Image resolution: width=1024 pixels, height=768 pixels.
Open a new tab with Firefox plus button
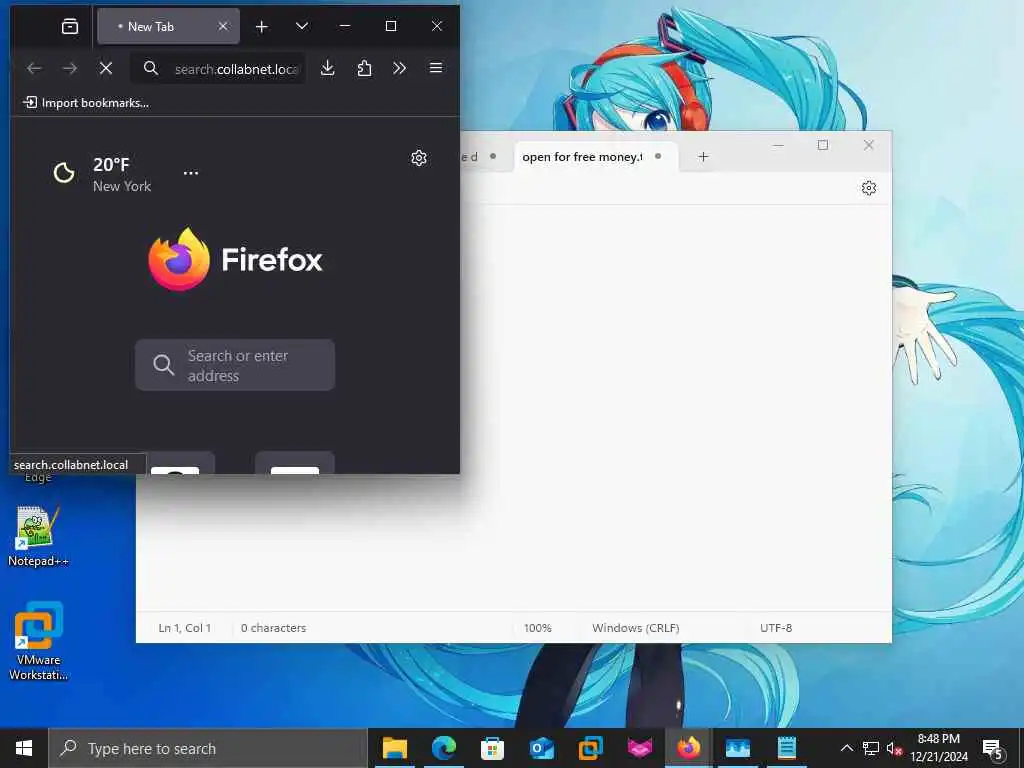point(262,26)
